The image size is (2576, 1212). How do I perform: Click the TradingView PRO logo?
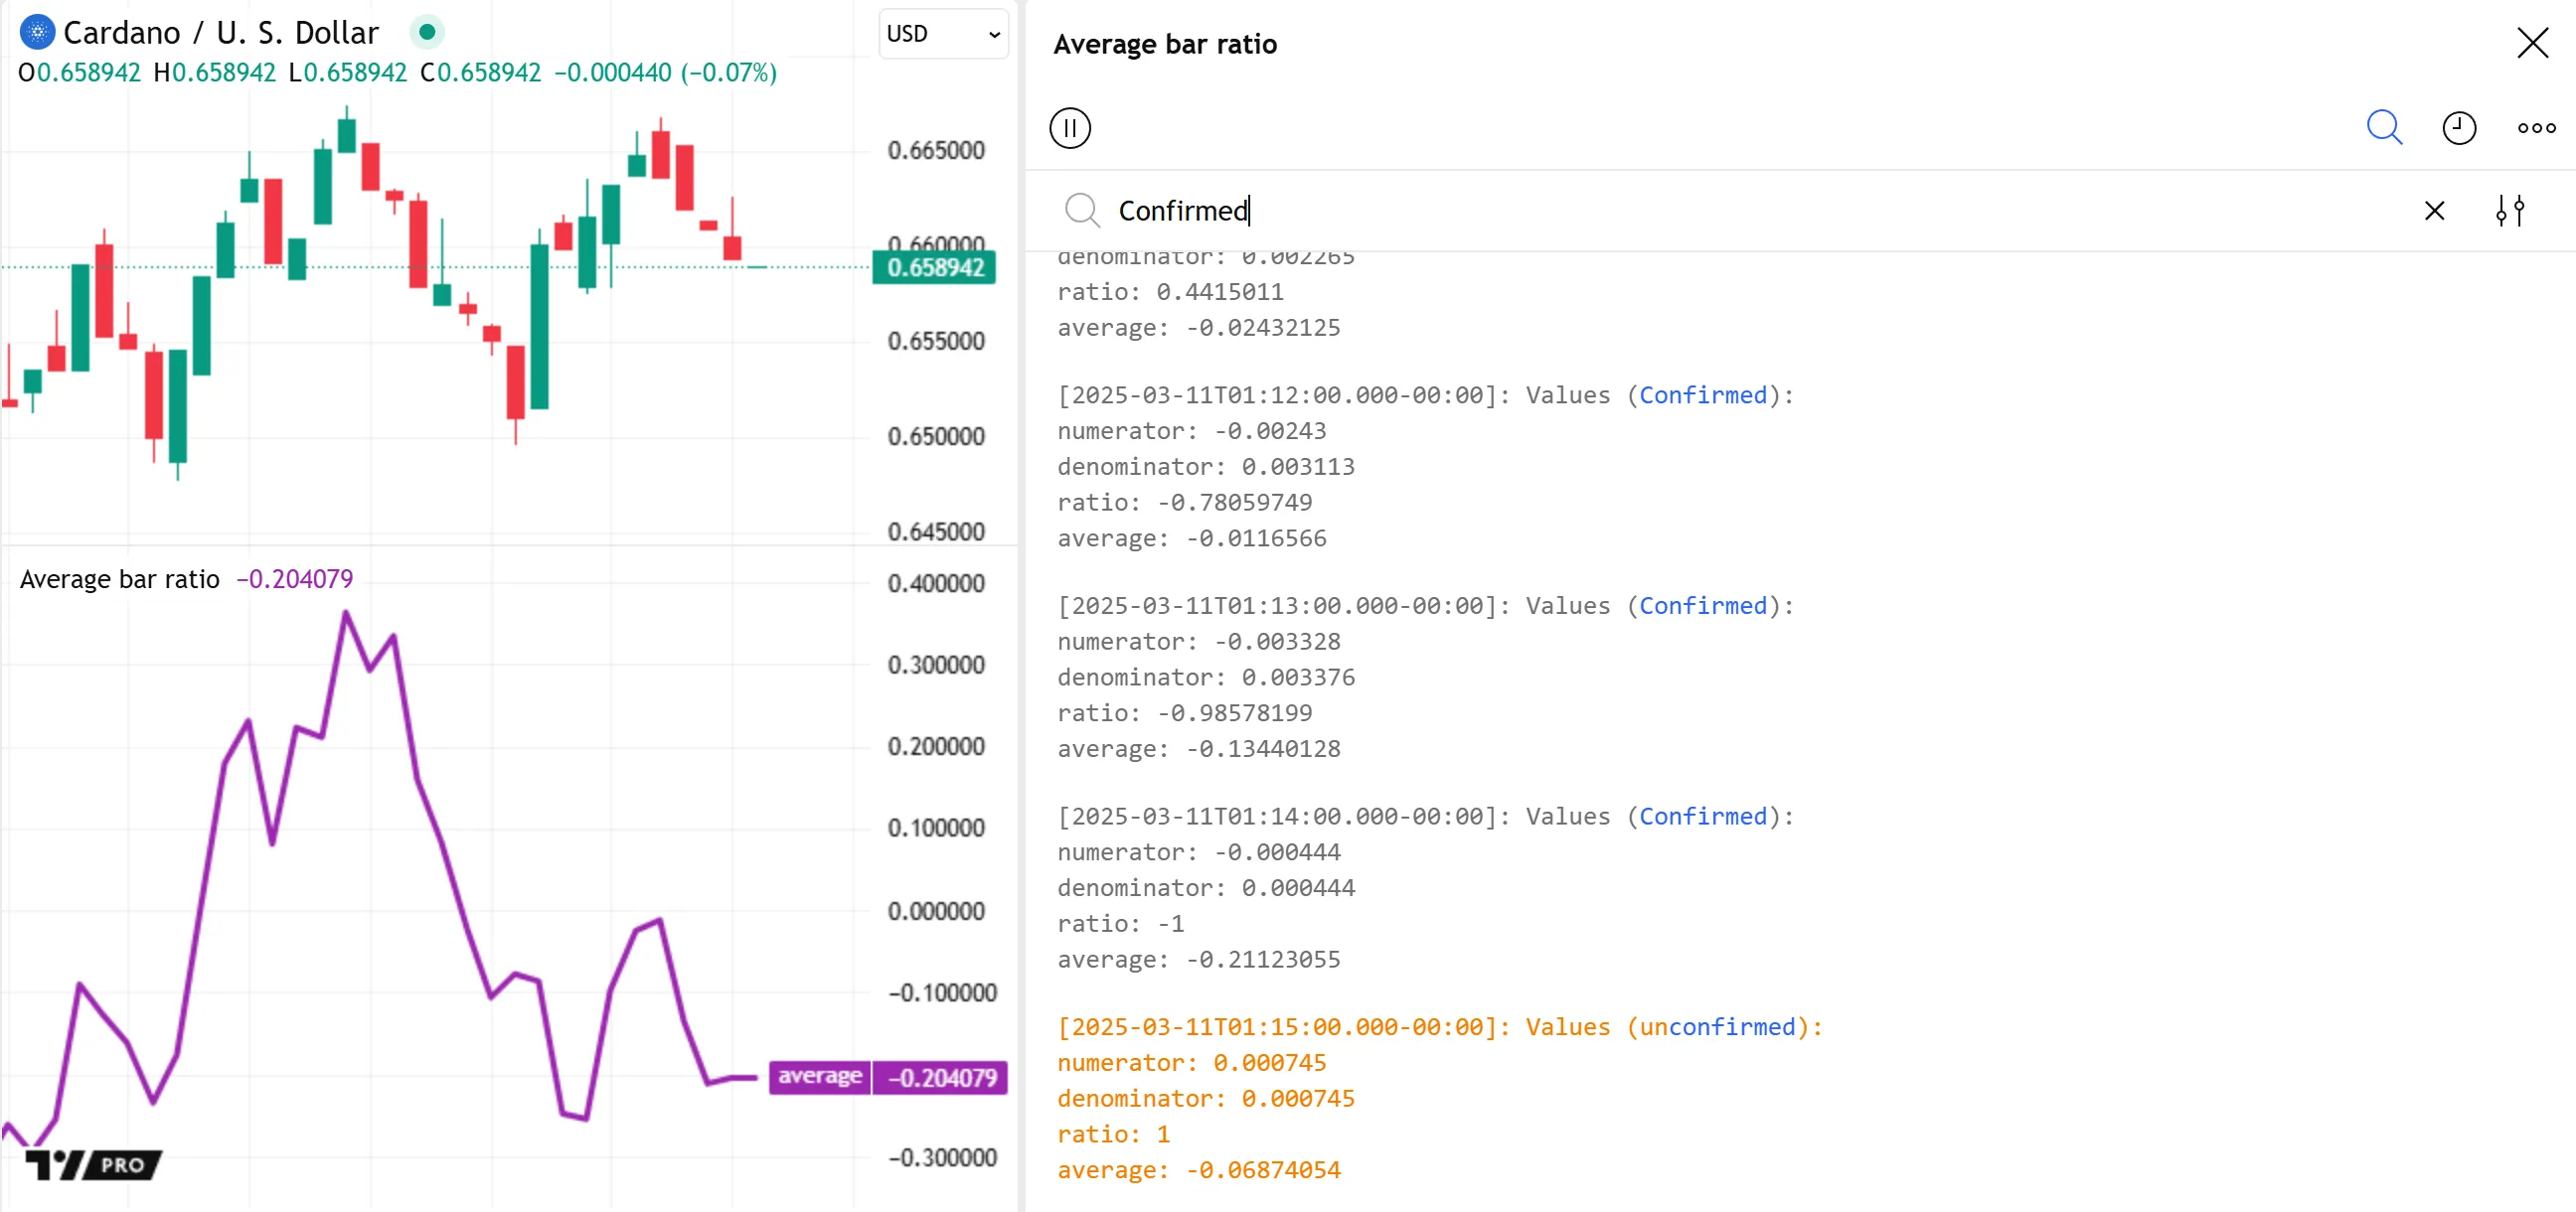93,1164
